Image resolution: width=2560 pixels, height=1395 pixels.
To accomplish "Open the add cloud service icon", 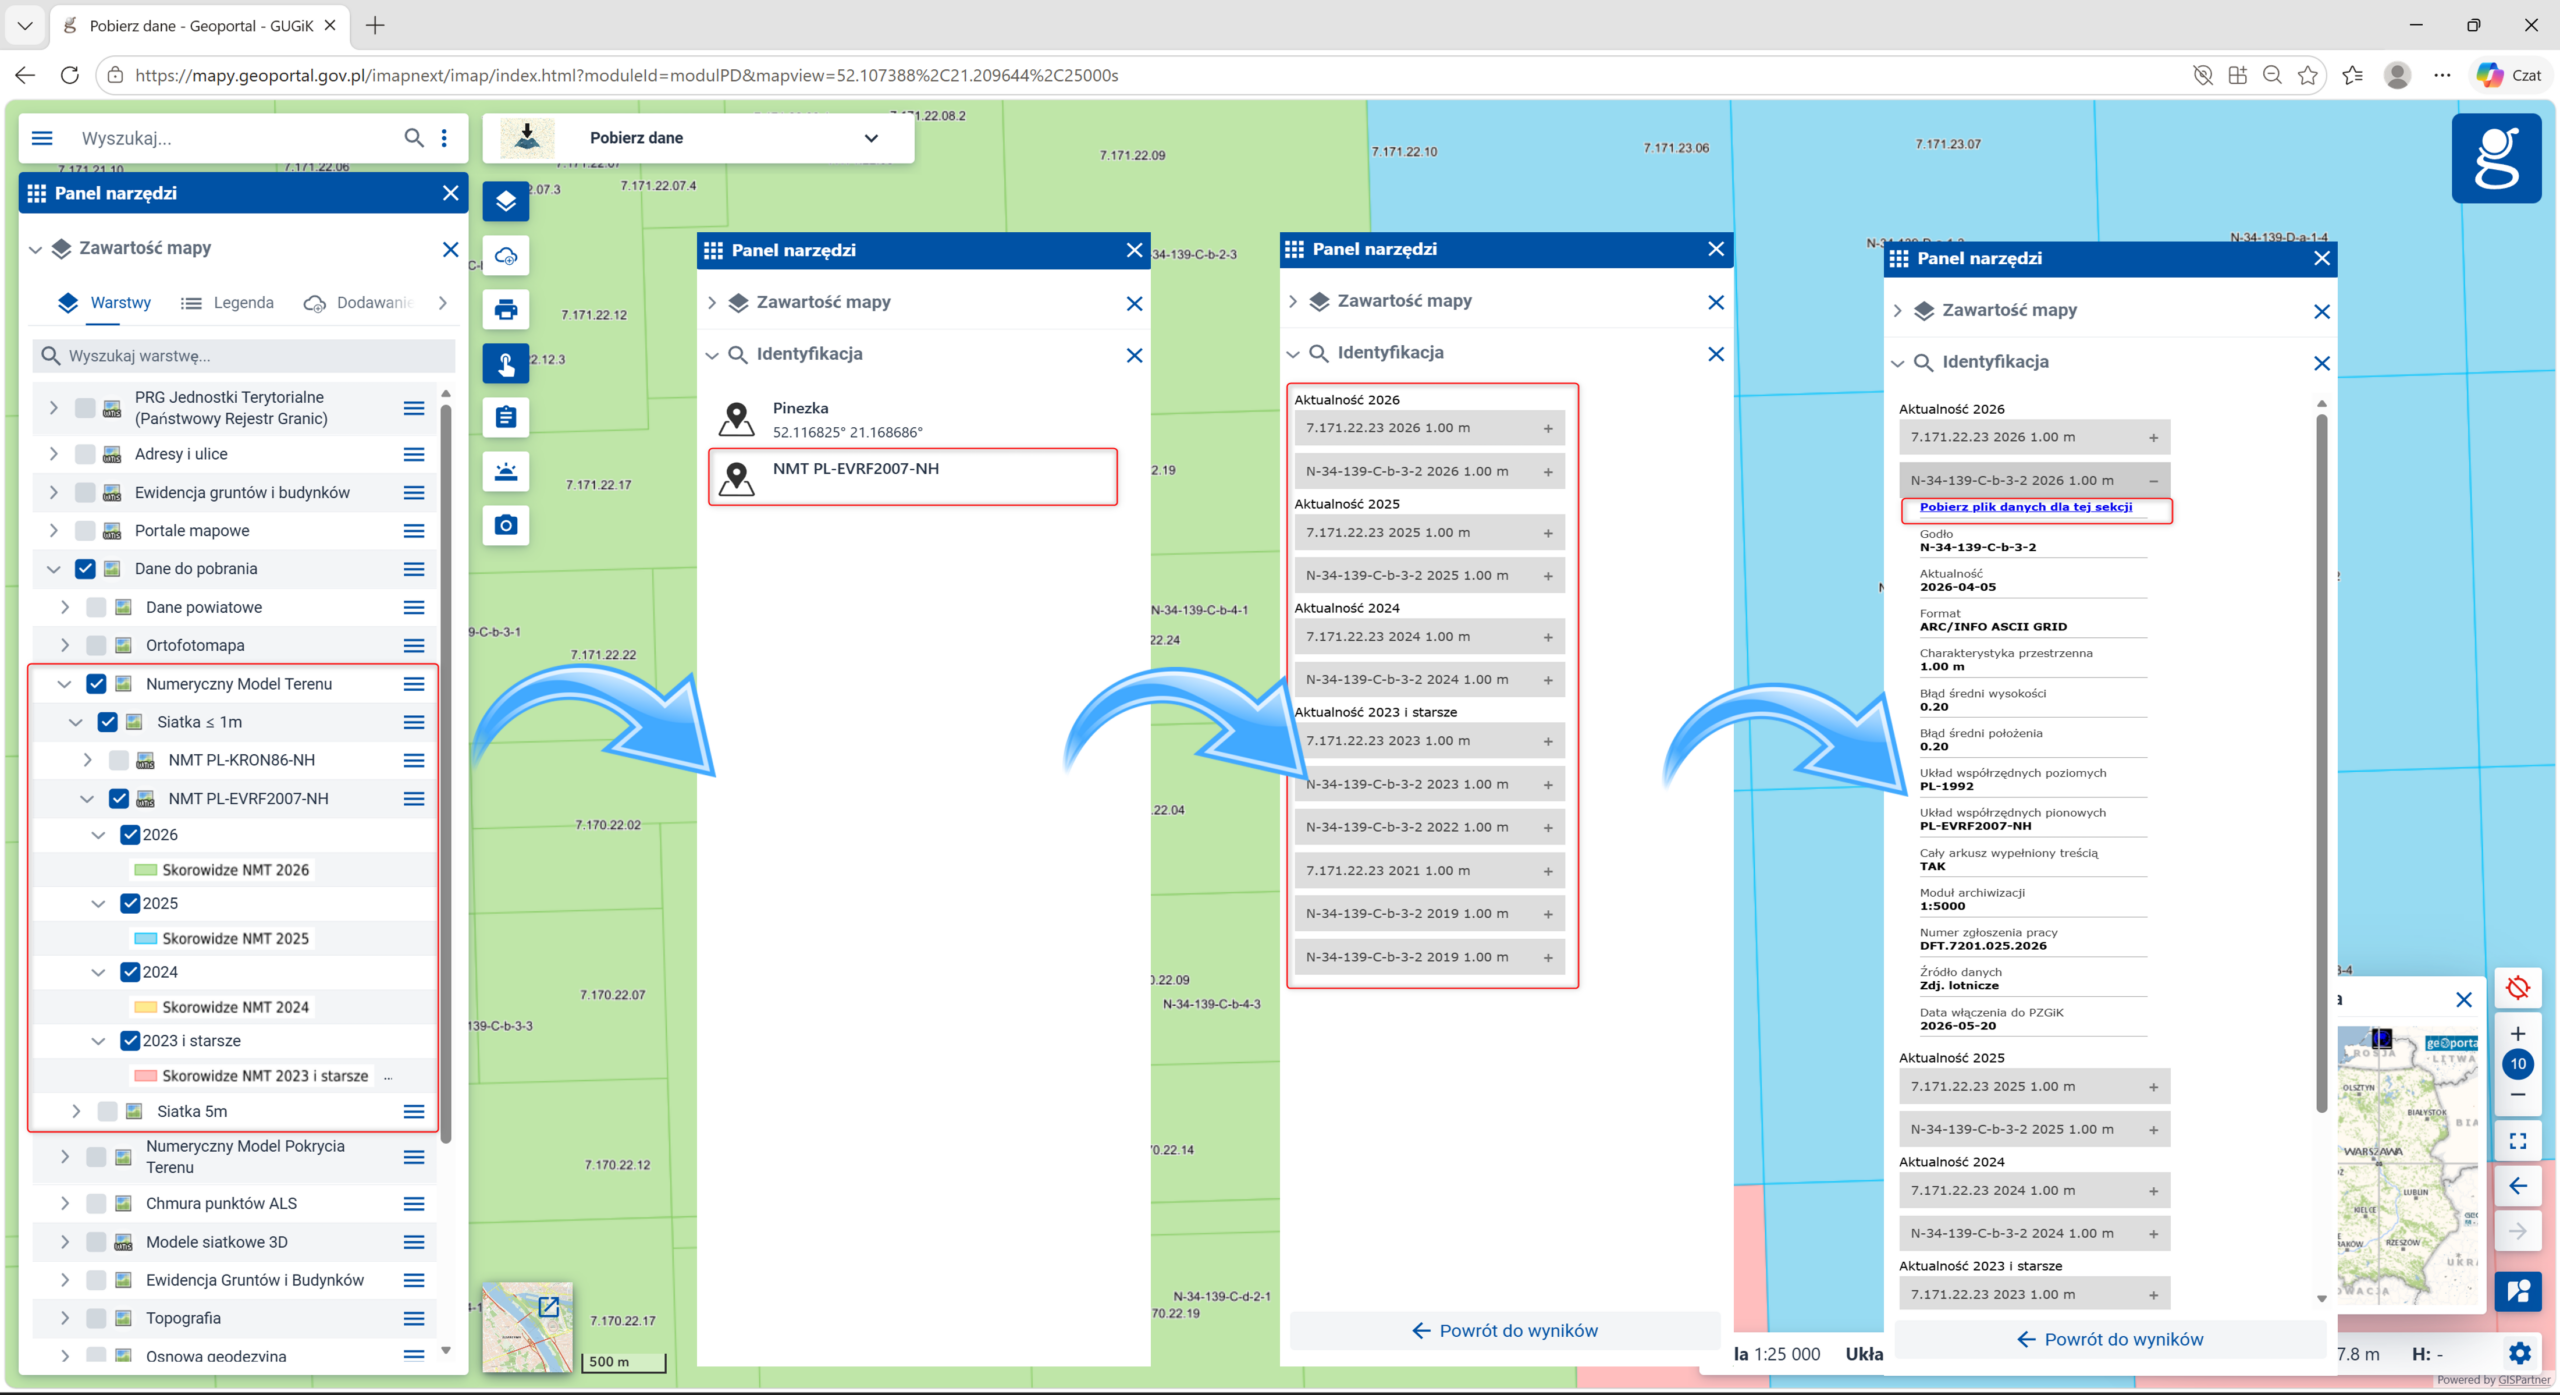I will coord(506,255).
